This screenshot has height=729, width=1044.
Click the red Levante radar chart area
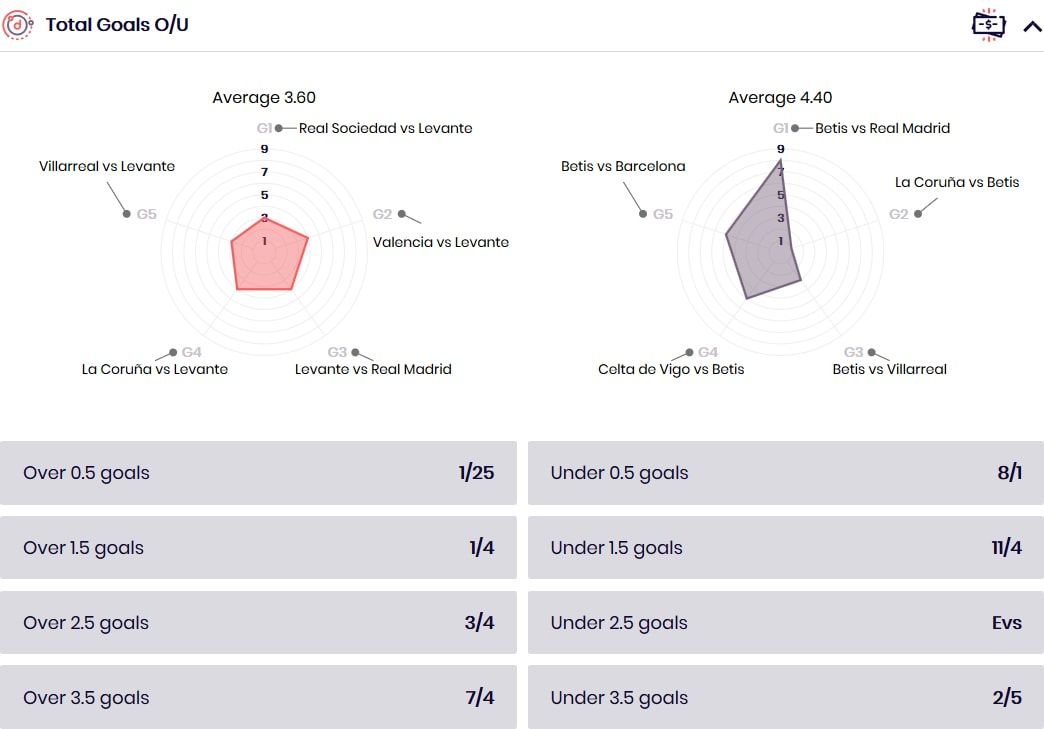pos(267,256)
